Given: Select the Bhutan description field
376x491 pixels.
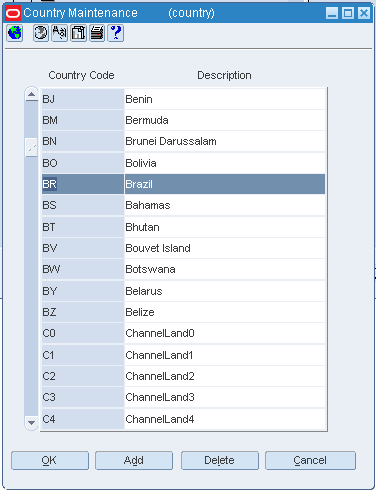Looking at the screenshot, I should click(x=225, y=227).
